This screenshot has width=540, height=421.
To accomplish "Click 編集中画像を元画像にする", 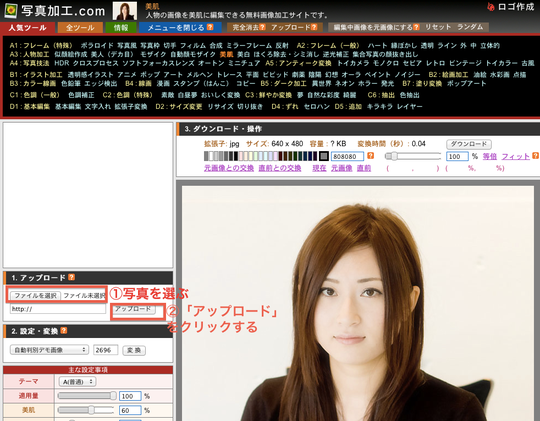I will click(373, 27).
